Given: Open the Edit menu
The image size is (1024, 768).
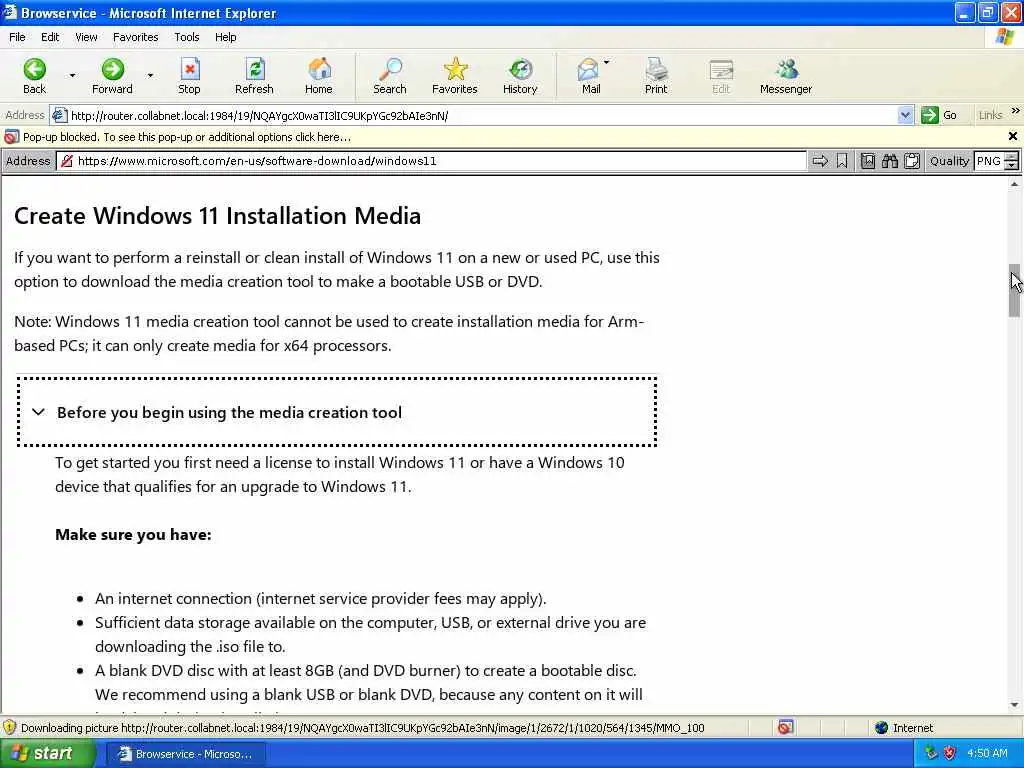Looking at the screenshot, I should [50, 37].
